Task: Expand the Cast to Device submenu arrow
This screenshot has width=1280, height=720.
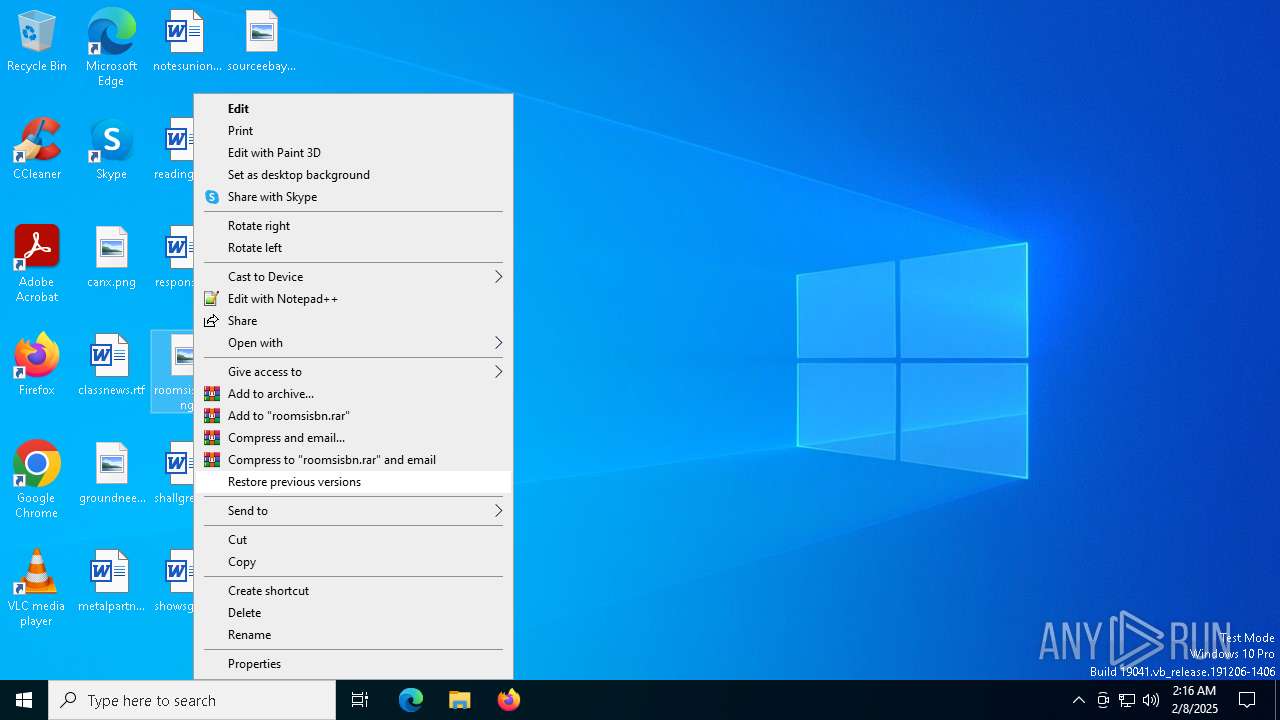Action: click(498, 277)
